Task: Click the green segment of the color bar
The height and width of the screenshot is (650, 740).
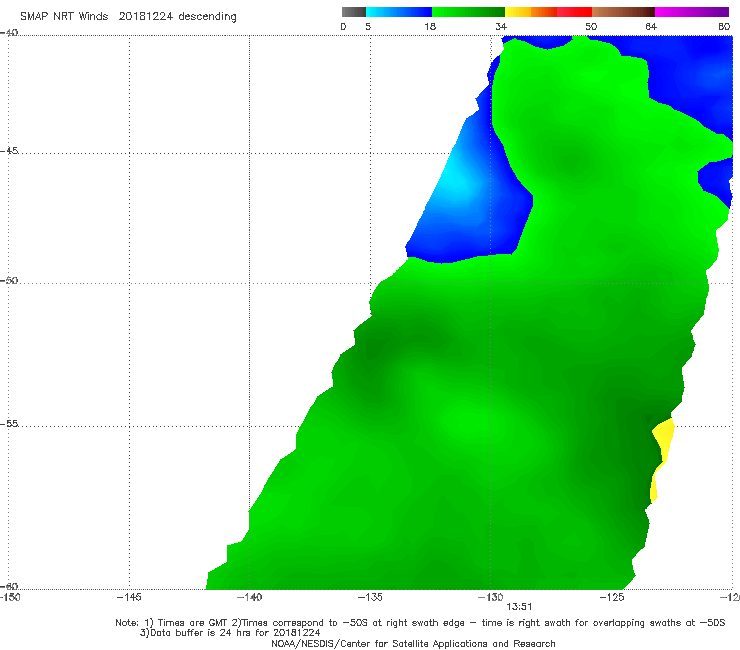Action: click(x=468, y=12)
